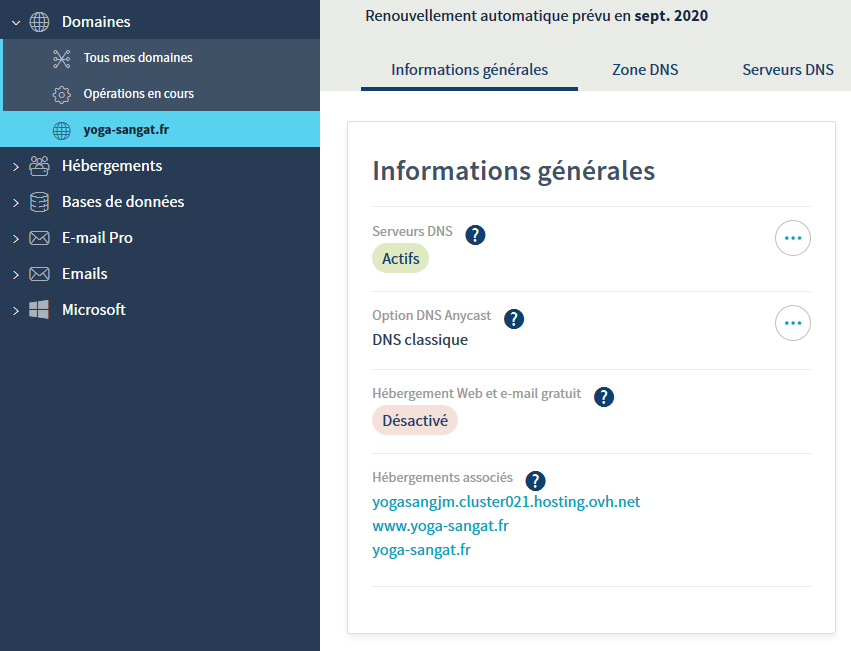Image resolution: width=851 pixels, height=651 pixels.
Task: Click the help icon beside Serveurs DNS
Action: (x=476, y=235)
